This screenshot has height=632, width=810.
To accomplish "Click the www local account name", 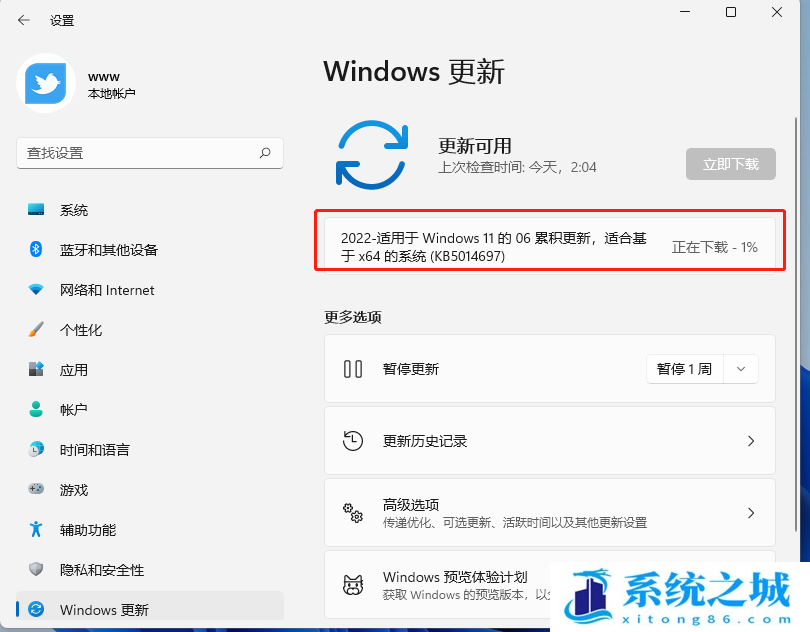I will click(x=104, y=76).
